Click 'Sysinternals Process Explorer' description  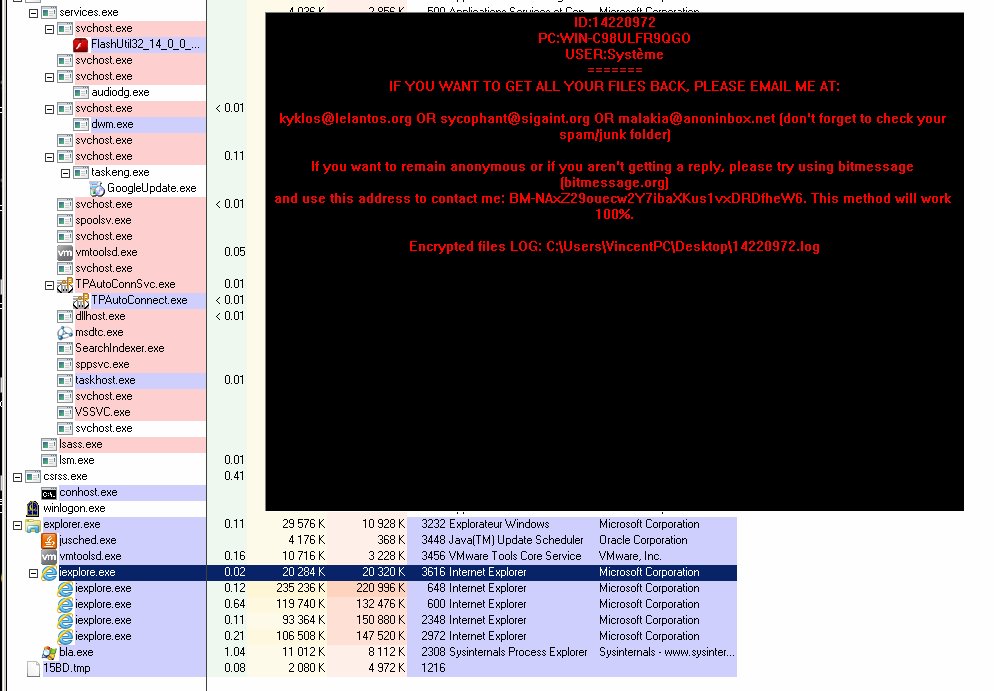(518, 652)
